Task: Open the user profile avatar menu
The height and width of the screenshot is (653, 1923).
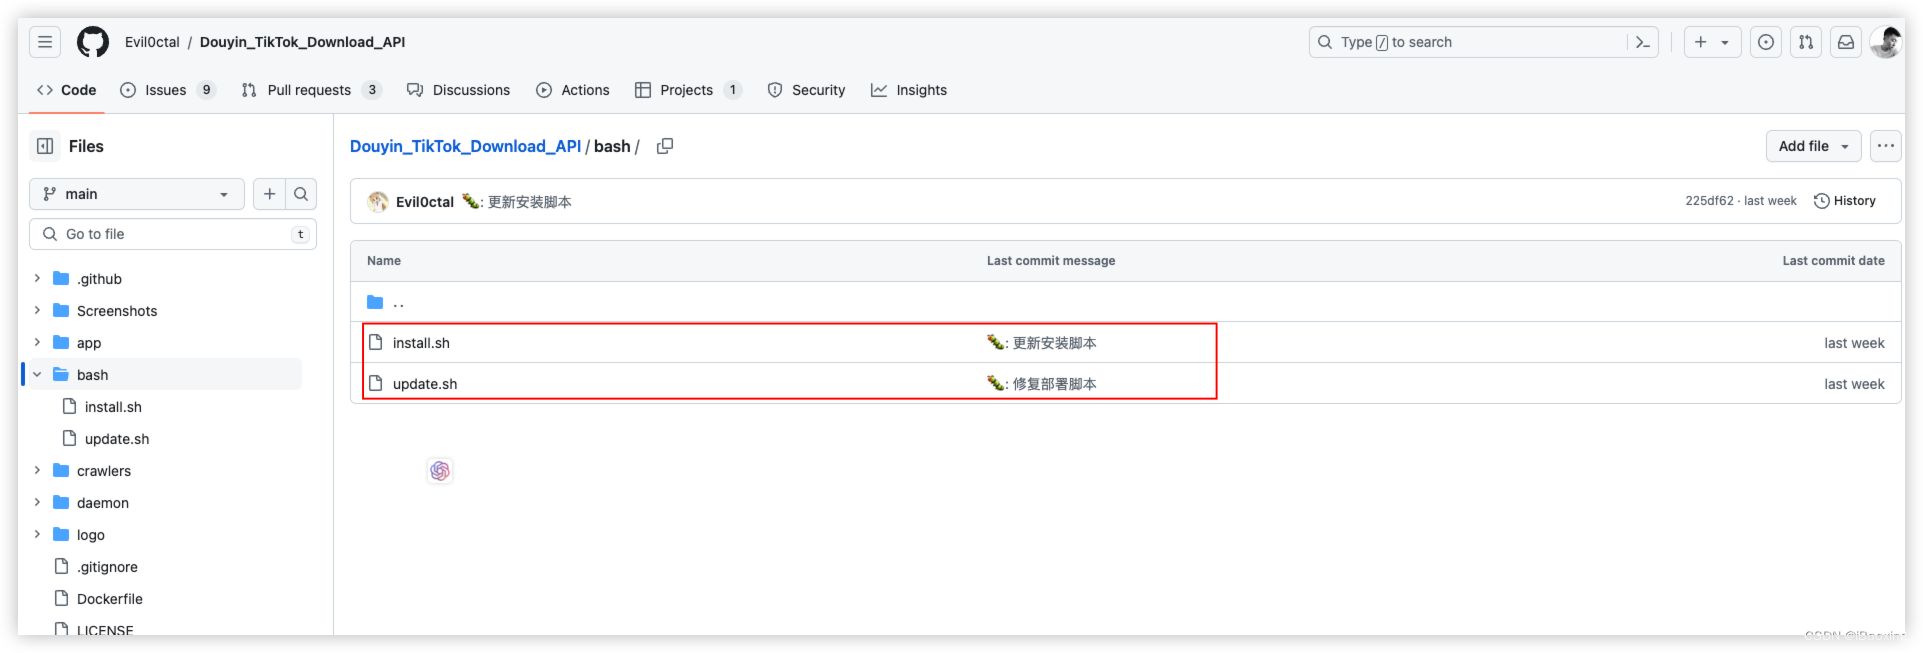Action: [1886, 42]
